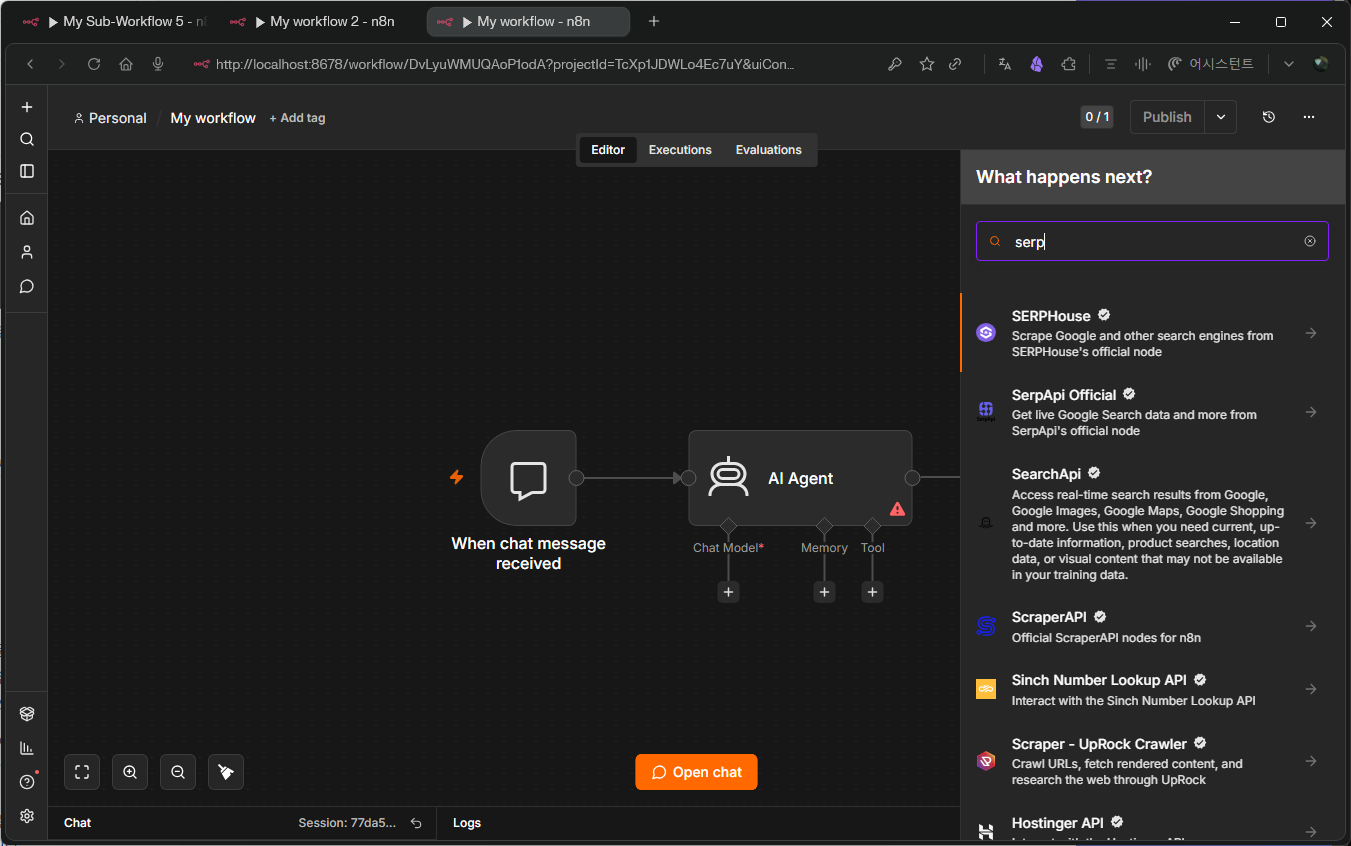Expand the Scraper - UpRock Crawler arrow
The image size is (1351, 846).
click(x=1311, y=761)
